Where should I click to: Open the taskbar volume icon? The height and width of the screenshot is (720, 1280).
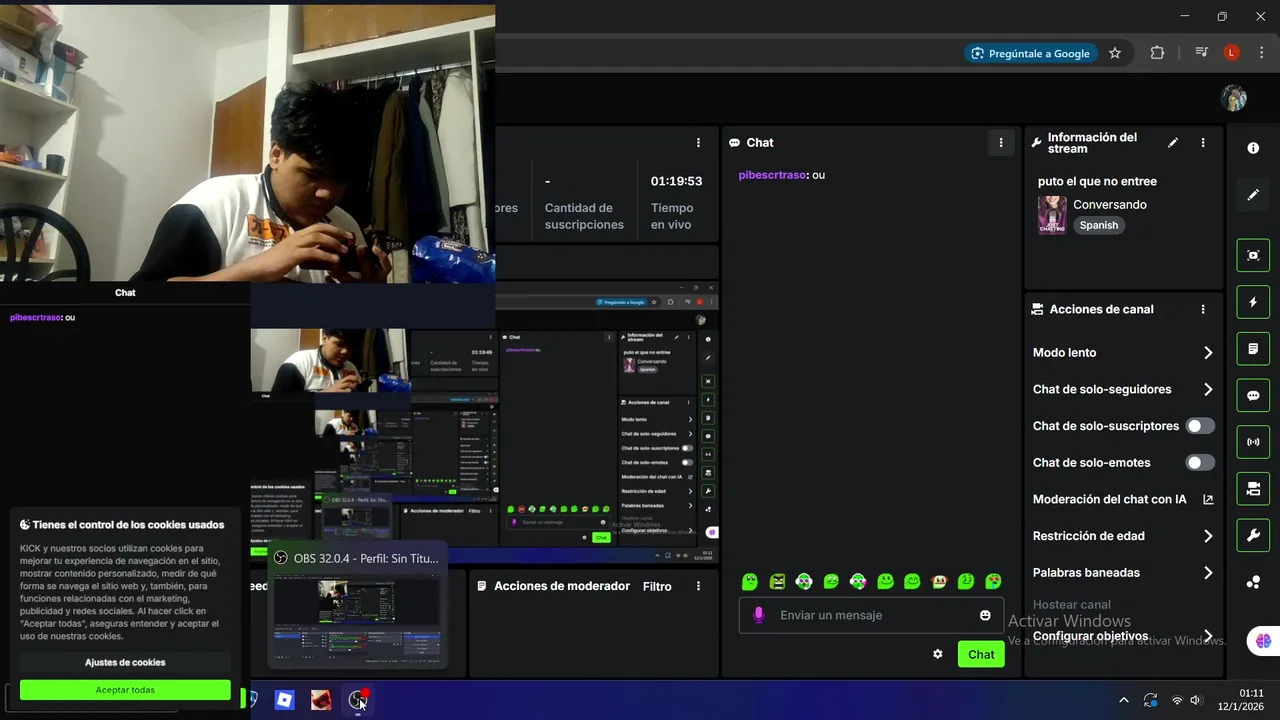(x=1196, y=700)
